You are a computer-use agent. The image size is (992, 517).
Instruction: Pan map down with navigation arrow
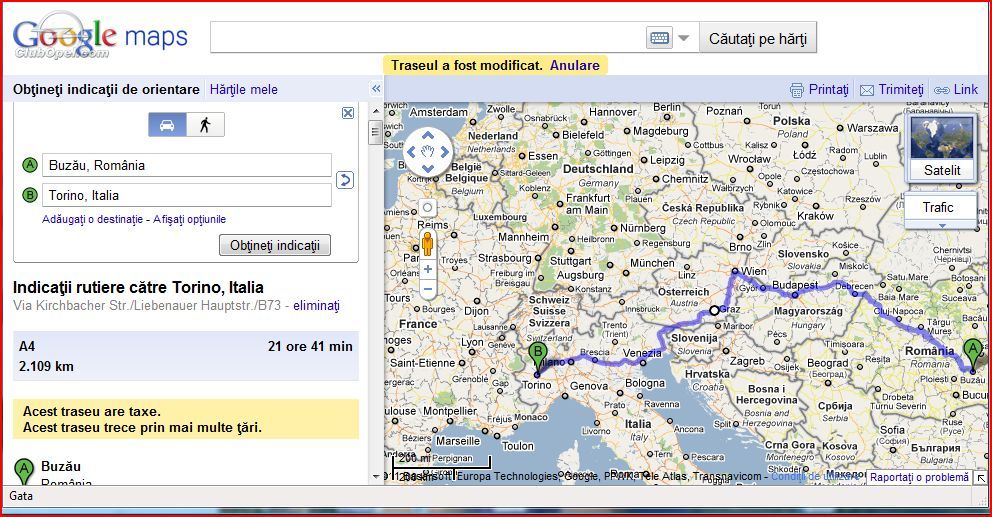click(x=428, y=168)
